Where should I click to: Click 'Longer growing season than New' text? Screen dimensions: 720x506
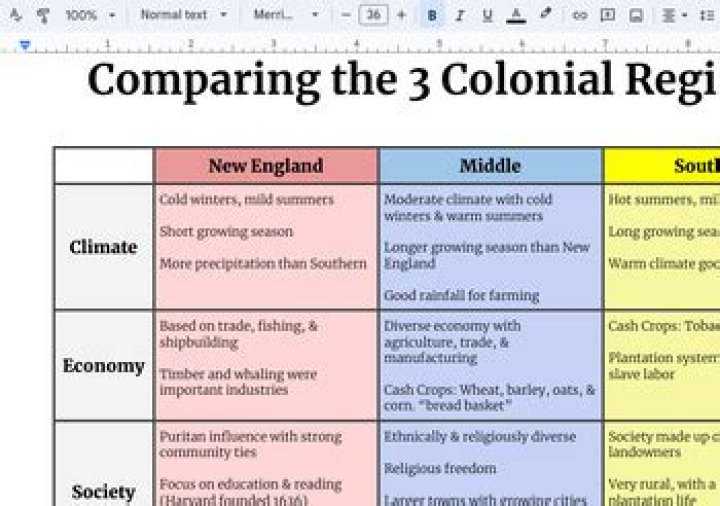click(x=487, y=247)
